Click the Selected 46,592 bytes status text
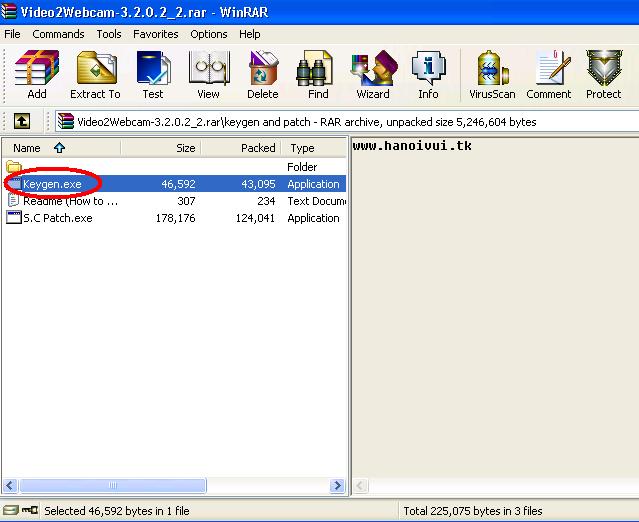This screenshot has height=522, width=639. [x=117, y=511]
